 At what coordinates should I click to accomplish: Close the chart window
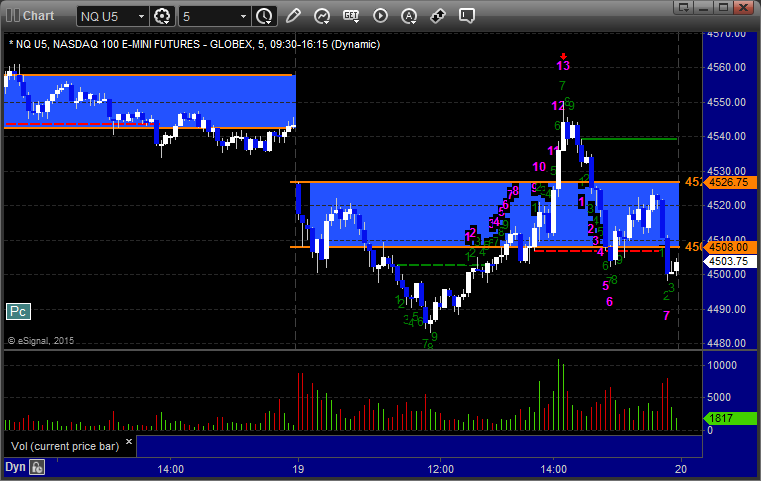[x=744, y=7]
